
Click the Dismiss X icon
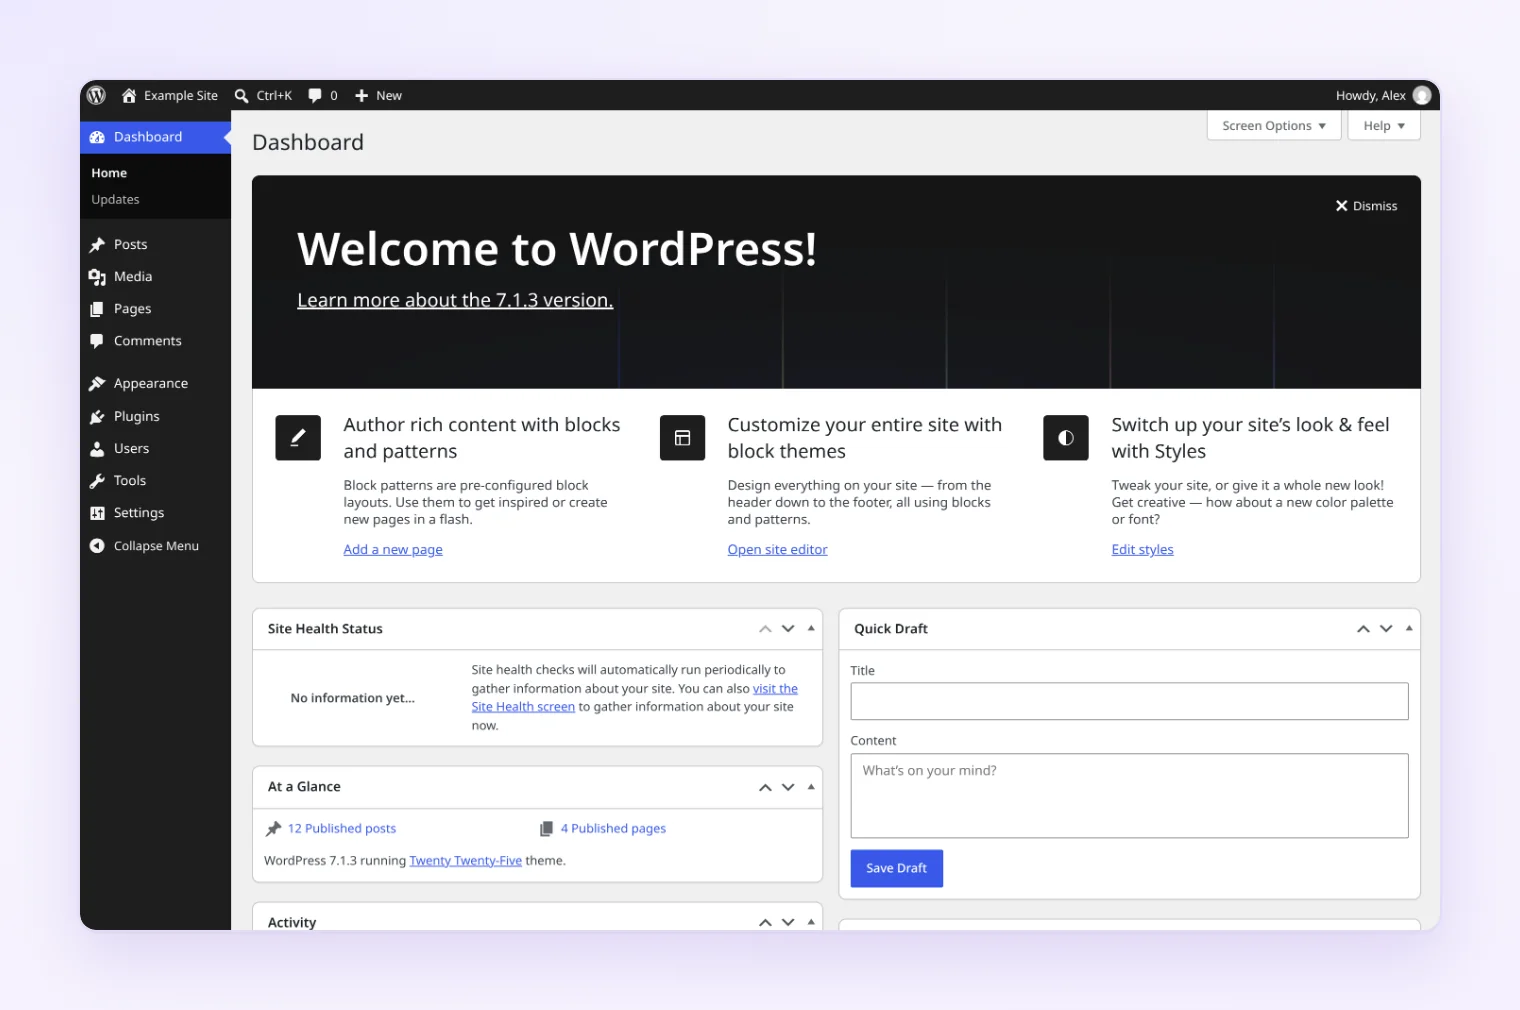pos(1342,206)
